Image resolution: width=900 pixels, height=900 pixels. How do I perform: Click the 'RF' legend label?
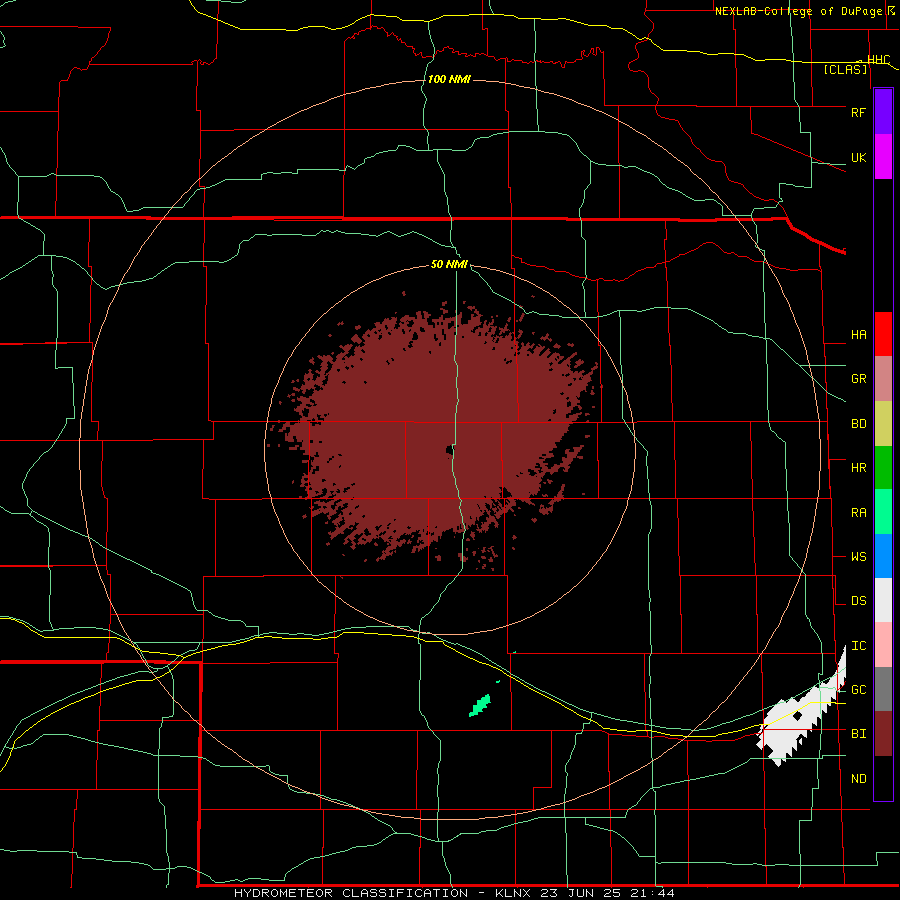858,112
